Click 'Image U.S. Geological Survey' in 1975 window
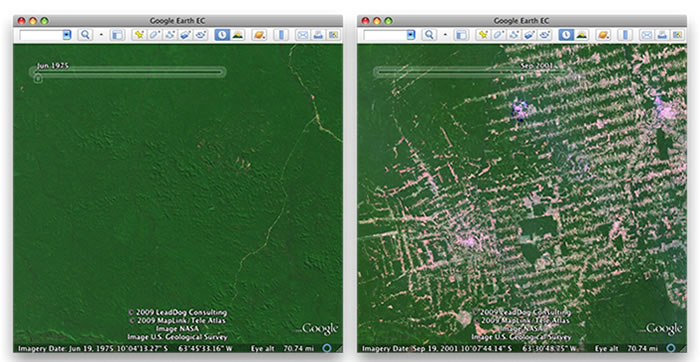The width and height of the screenshot is (700, 362). (x=177, y=337)
